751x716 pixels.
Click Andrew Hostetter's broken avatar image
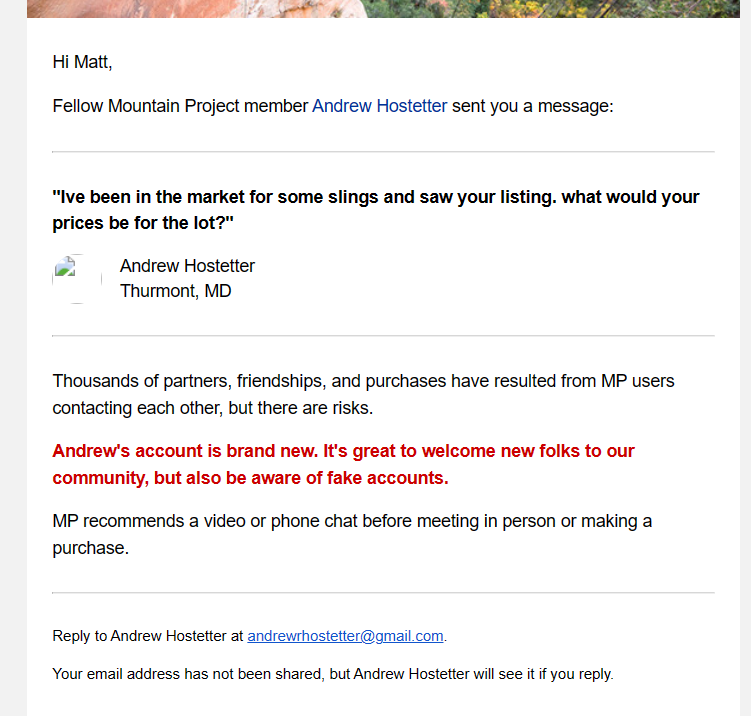(x=77, y=278)
